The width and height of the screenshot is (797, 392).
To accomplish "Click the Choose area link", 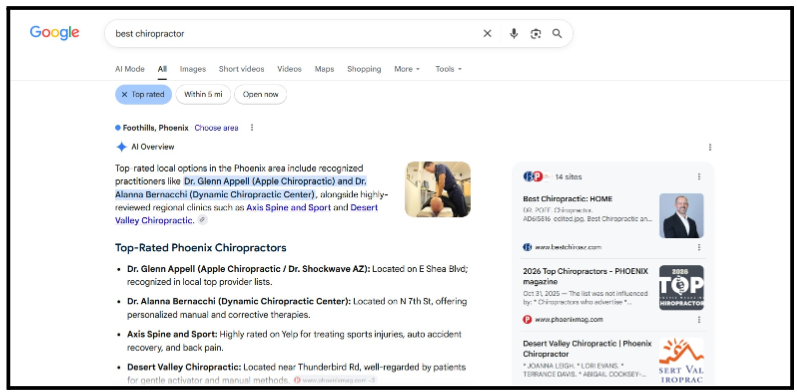I will tap(216, 128).
